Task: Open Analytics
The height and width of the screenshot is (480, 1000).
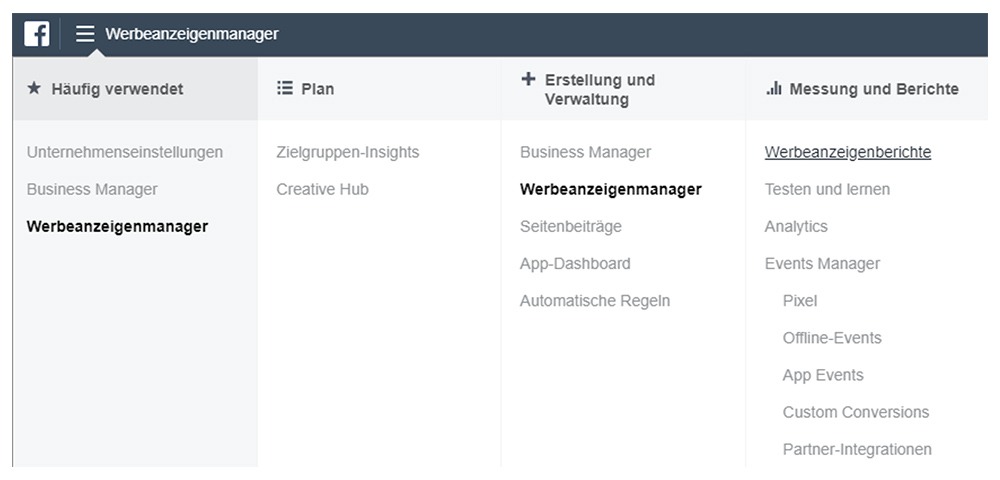Action: [x=796, y=226]
